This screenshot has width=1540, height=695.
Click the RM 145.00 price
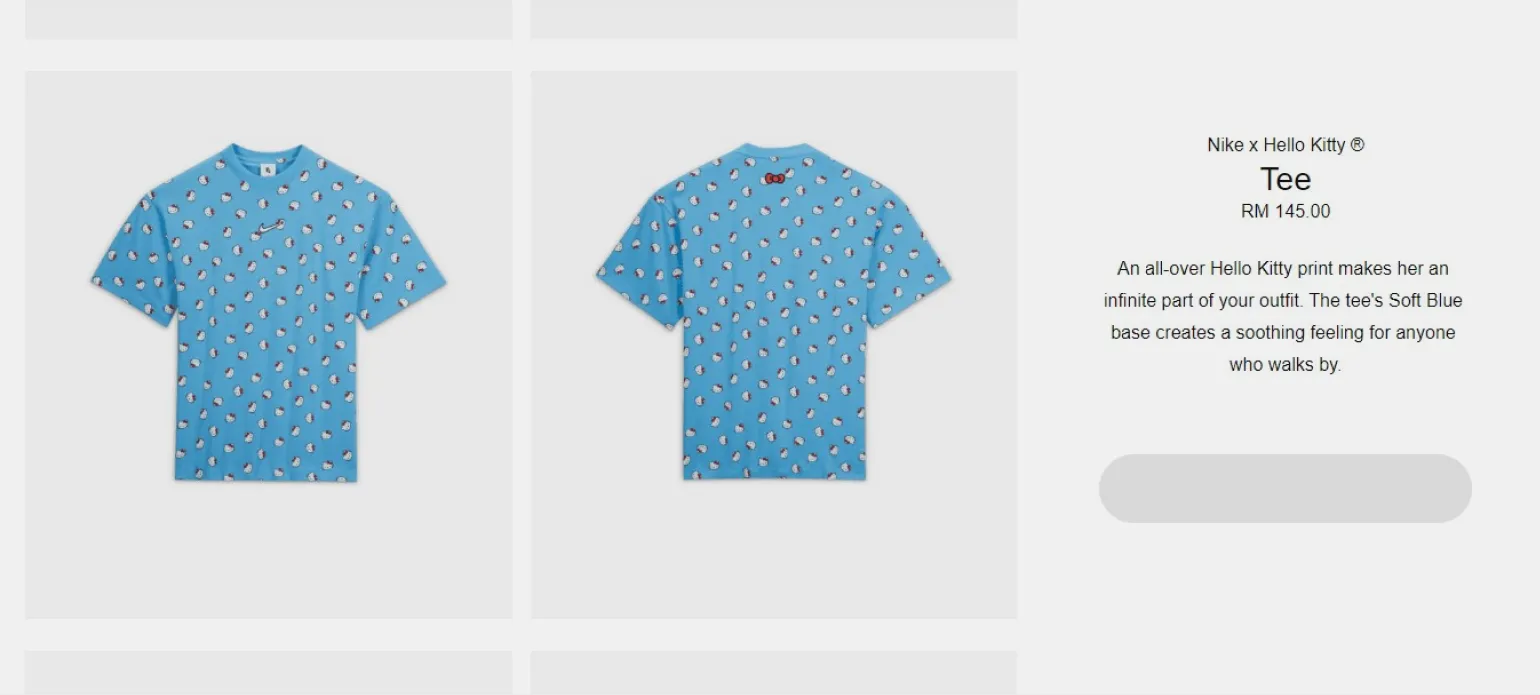pyautogui.click(x=1285, y=211)
